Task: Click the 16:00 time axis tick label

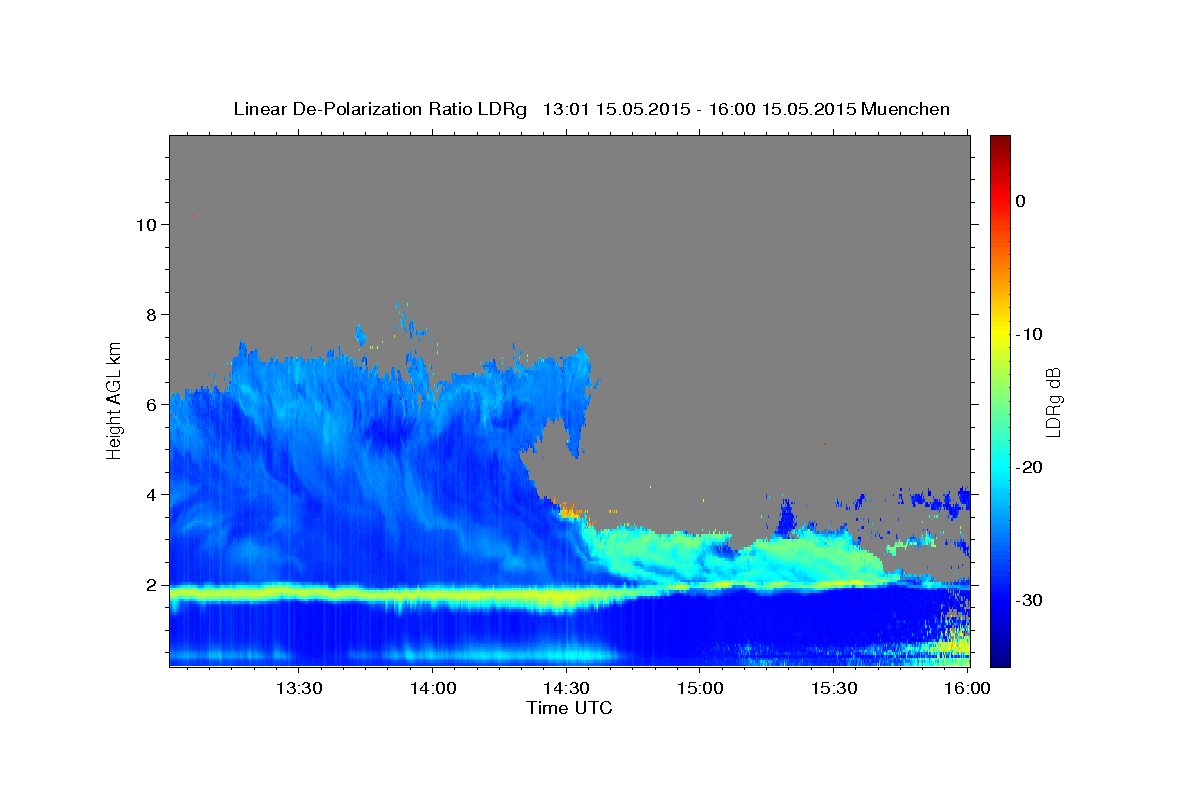Action: (x=967, y=689)
